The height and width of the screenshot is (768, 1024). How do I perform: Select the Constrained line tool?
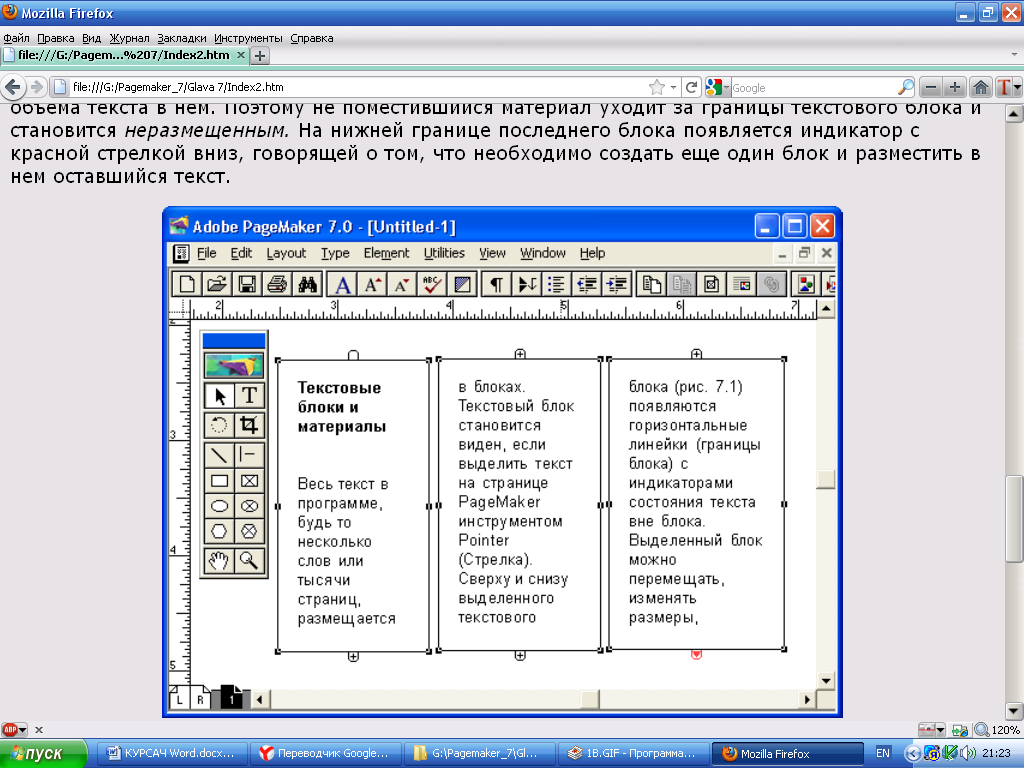(249, 454)
